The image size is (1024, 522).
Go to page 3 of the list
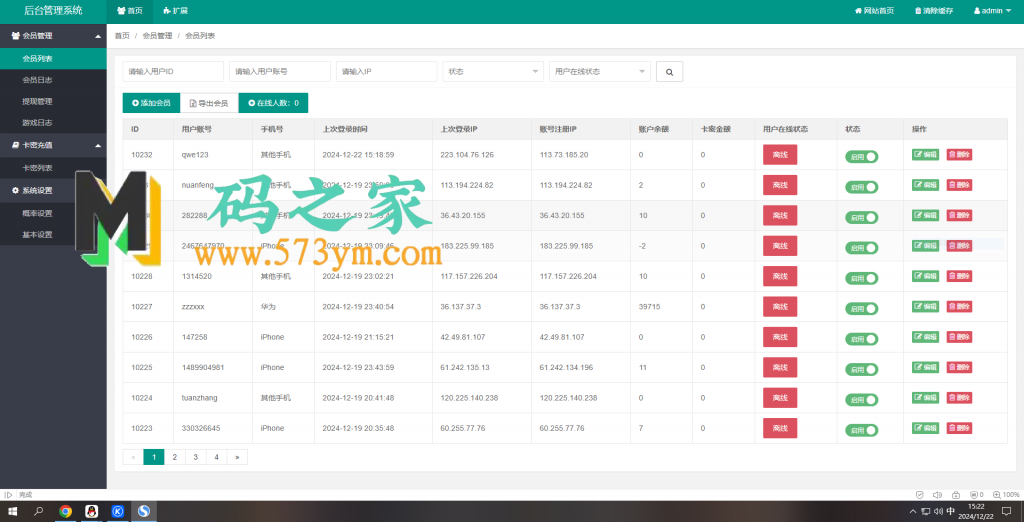click(195, 457)
